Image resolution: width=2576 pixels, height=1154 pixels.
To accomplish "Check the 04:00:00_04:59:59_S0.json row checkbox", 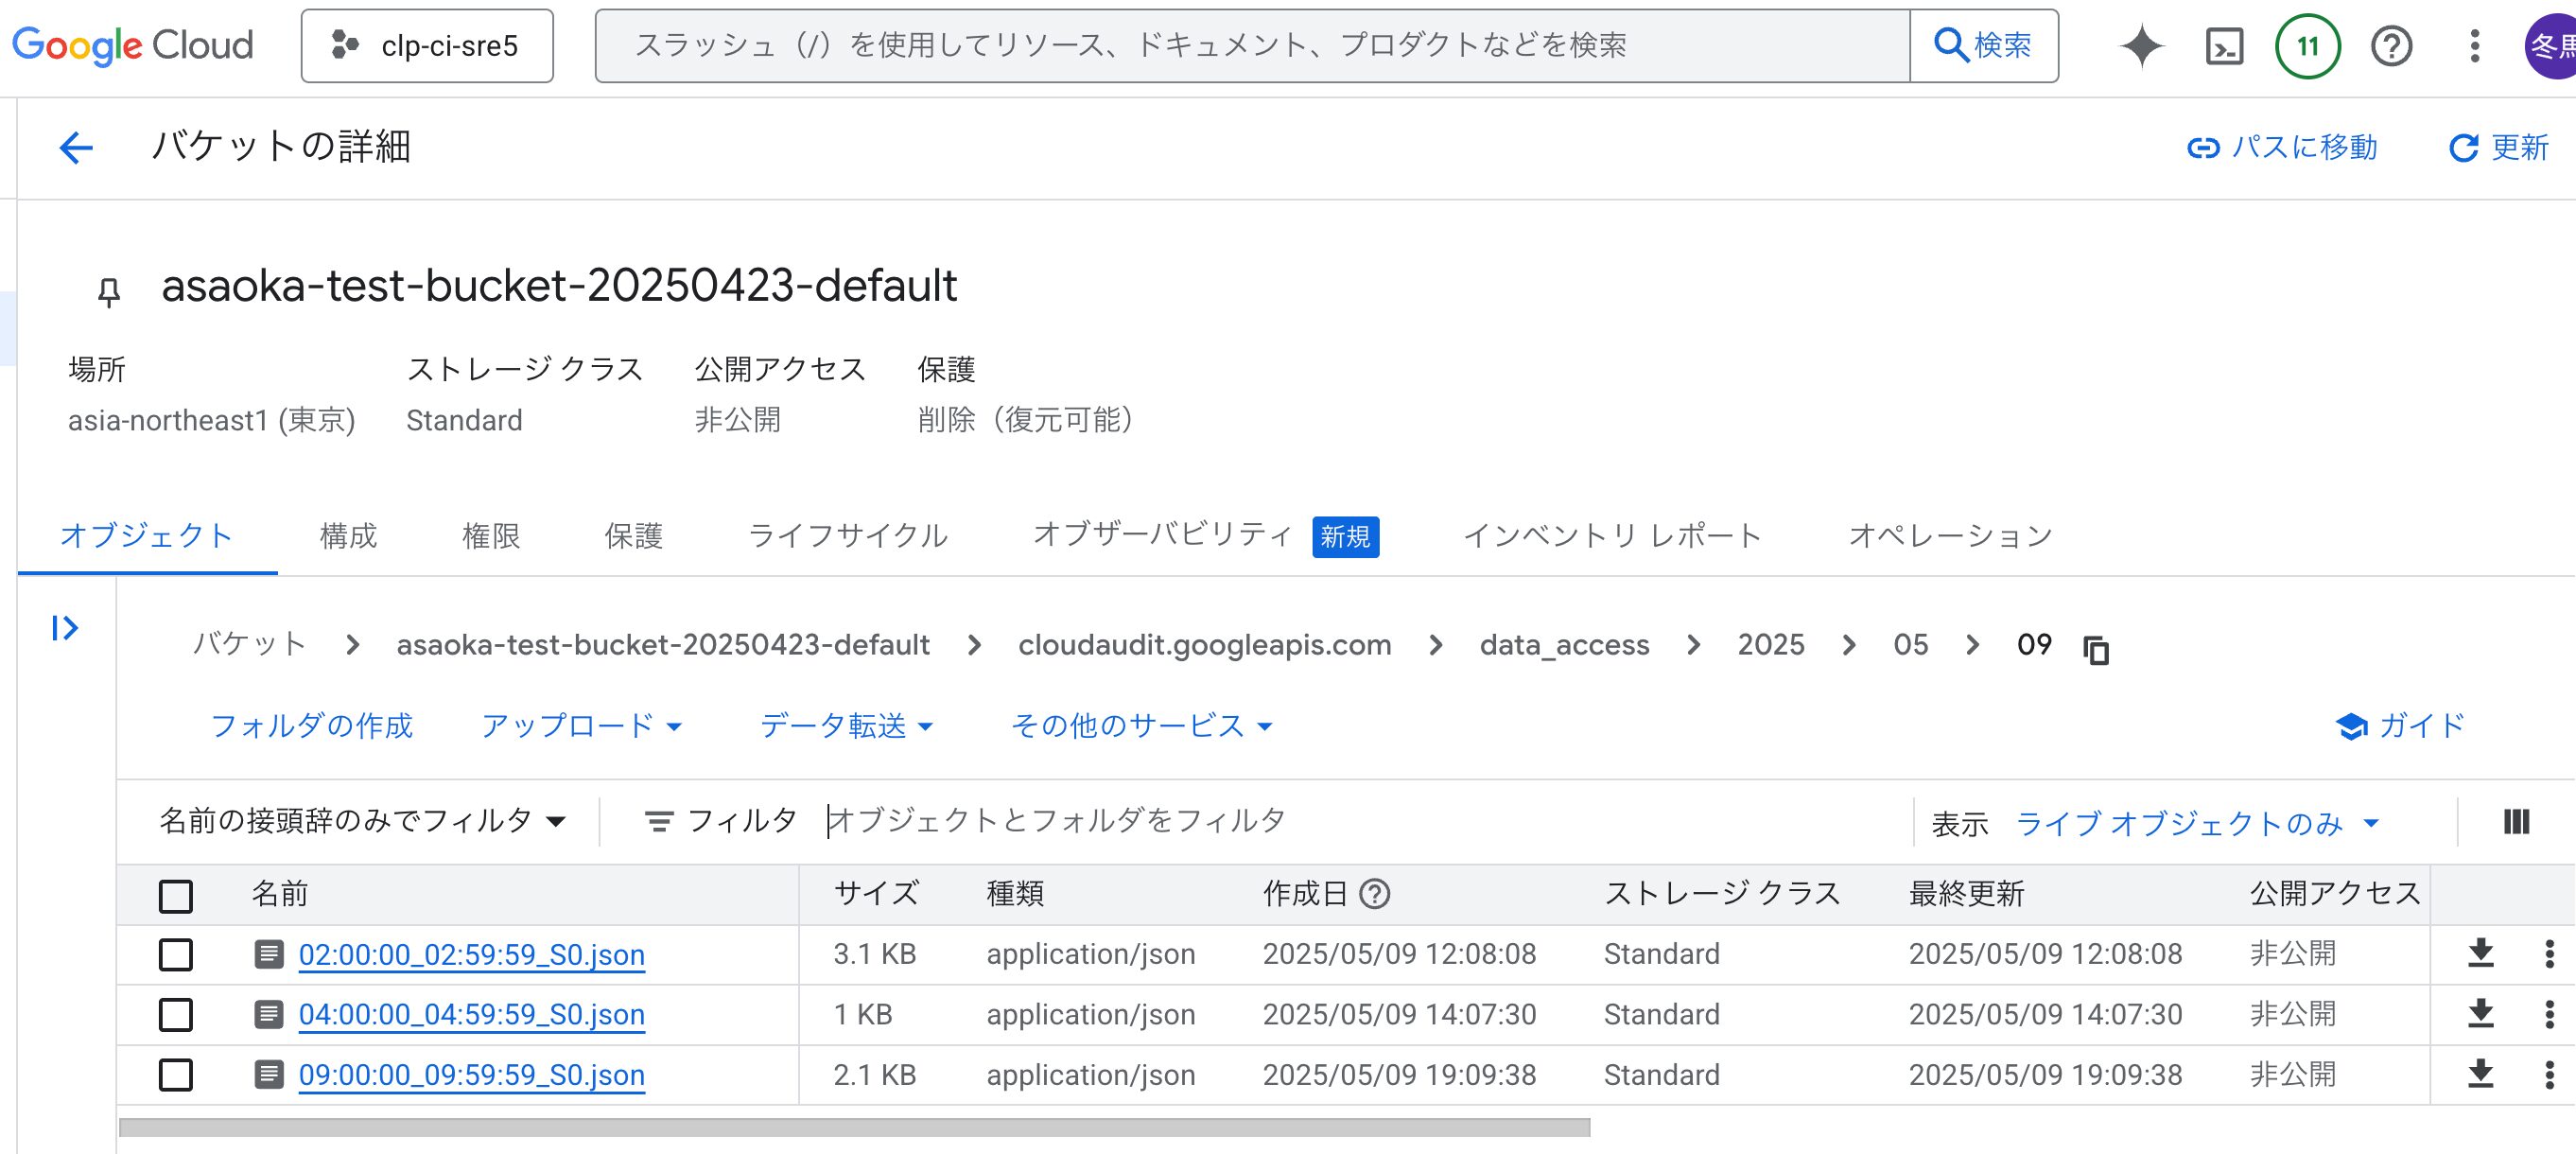I will (176, 1014).
